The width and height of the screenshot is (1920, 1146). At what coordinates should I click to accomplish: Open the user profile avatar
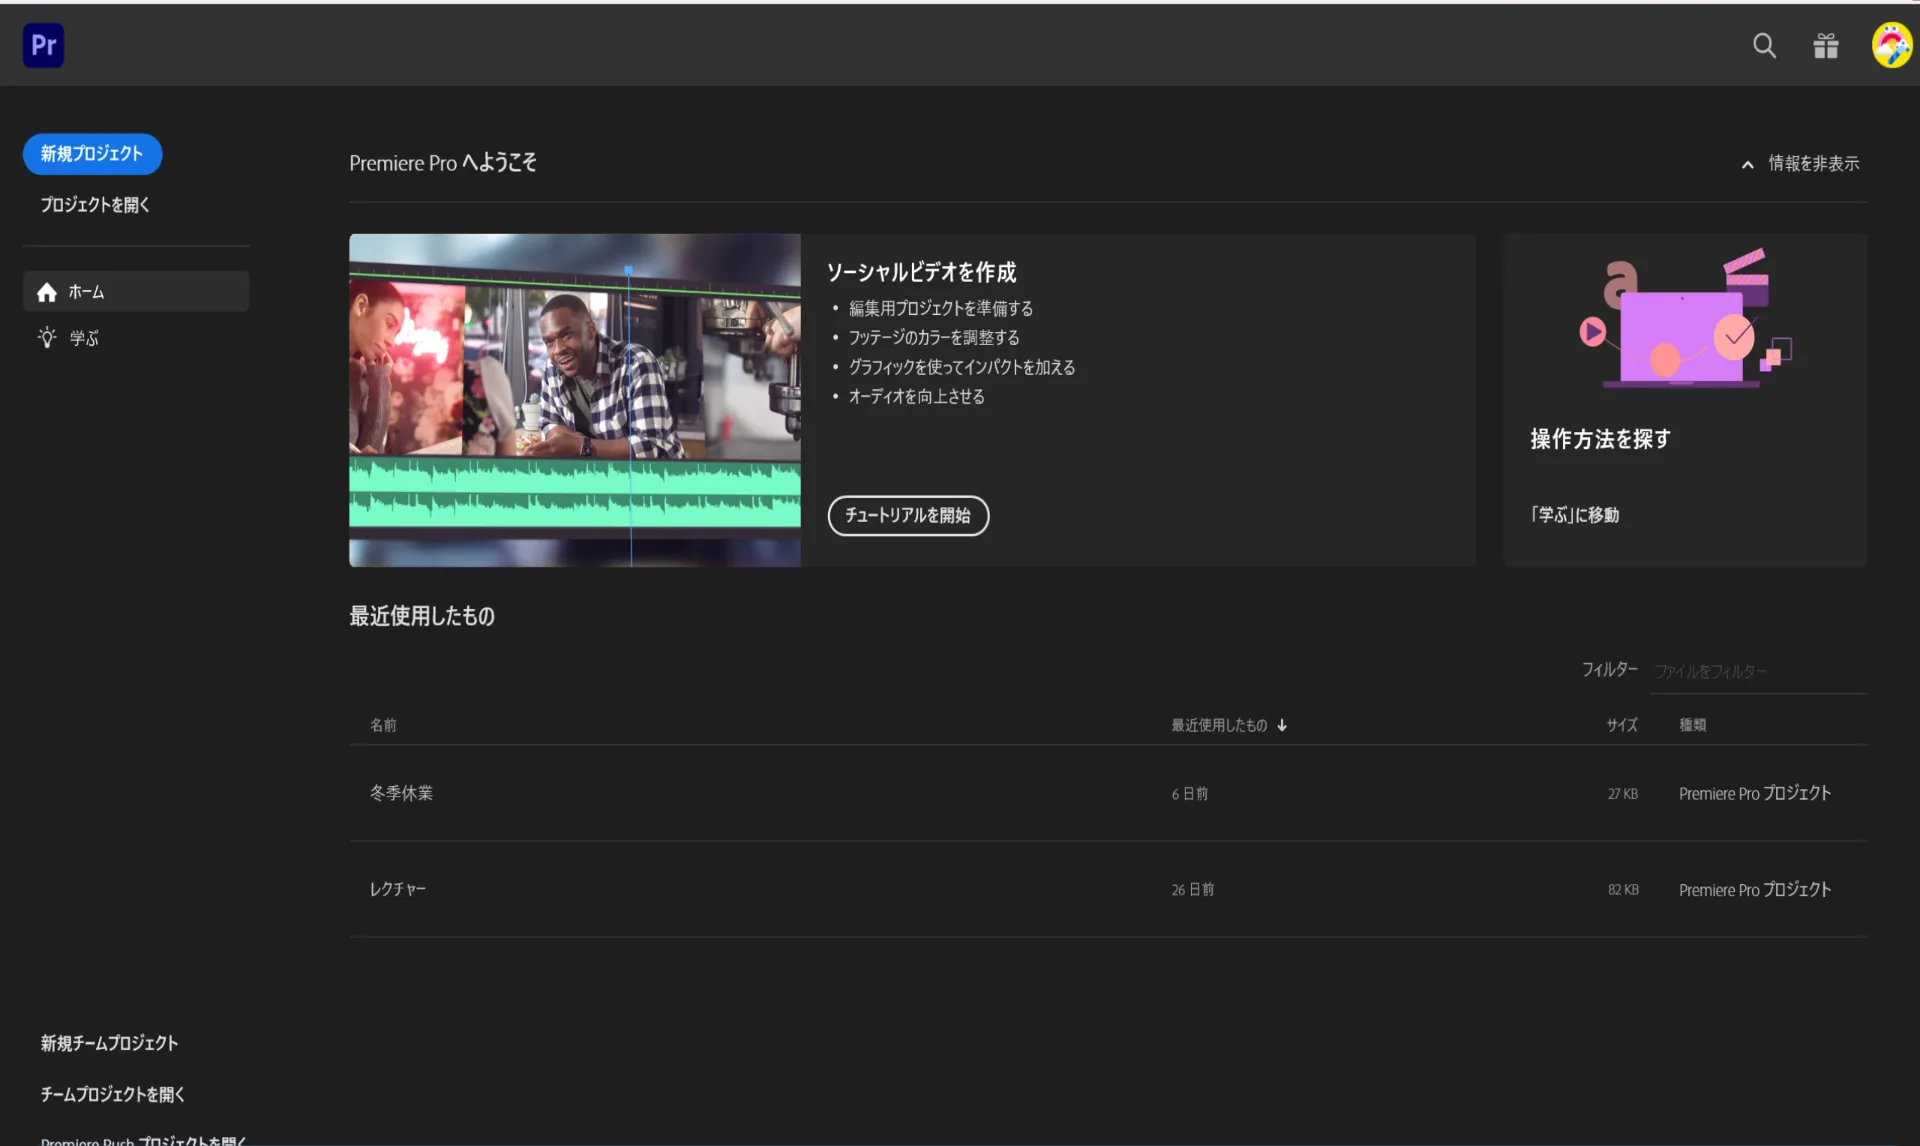tap(1891, 45)
